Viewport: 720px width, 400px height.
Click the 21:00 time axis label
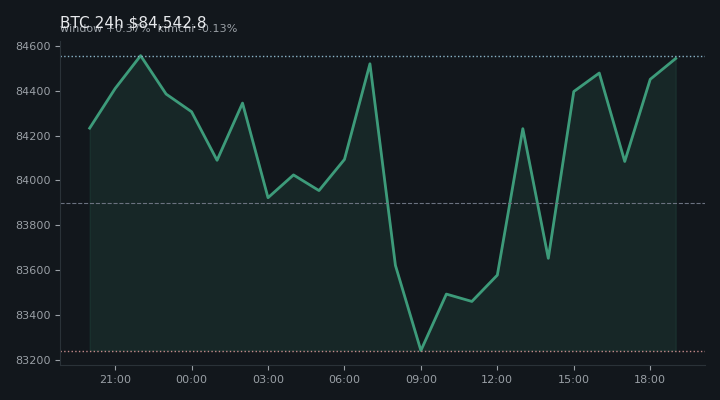(x=115, y=379)
